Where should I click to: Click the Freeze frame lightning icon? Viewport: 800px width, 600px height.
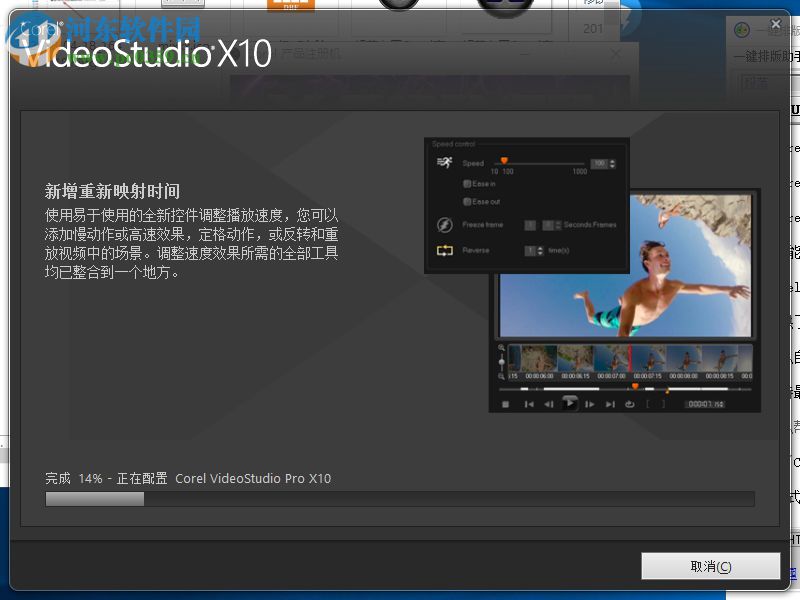445,224
